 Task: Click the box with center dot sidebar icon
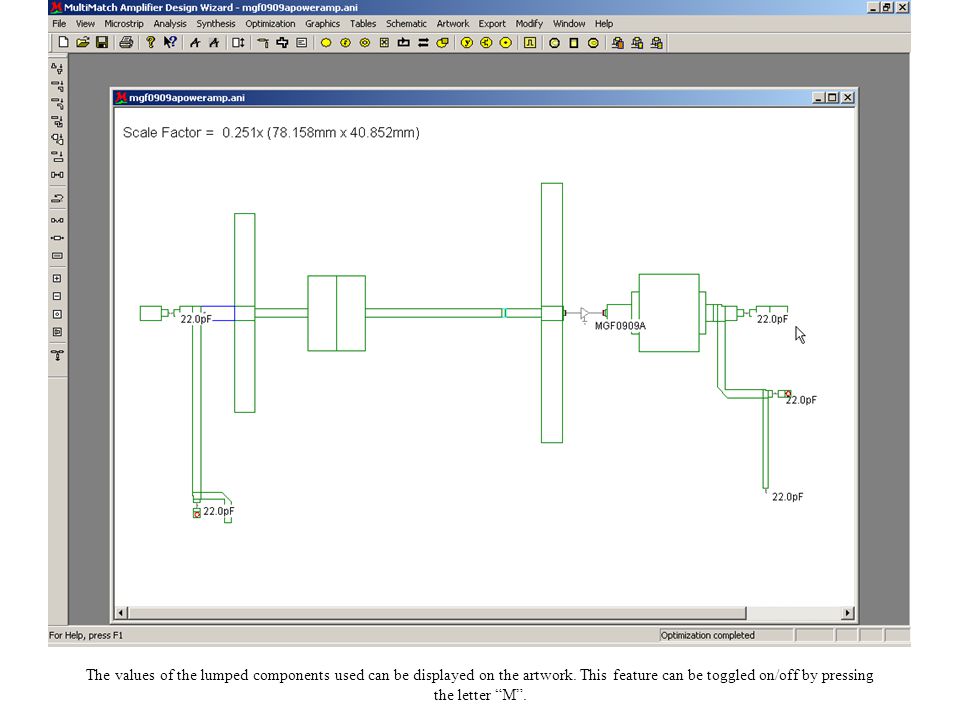click(57, 314)
